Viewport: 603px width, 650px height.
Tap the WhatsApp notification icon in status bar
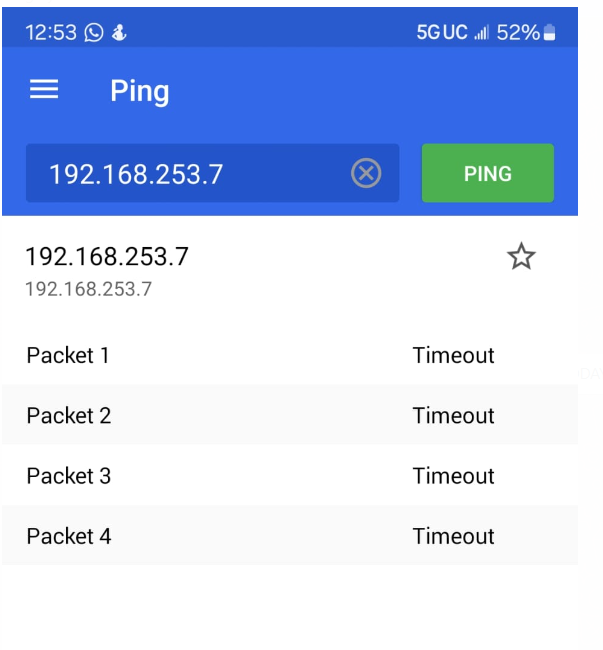click(94, 33)
